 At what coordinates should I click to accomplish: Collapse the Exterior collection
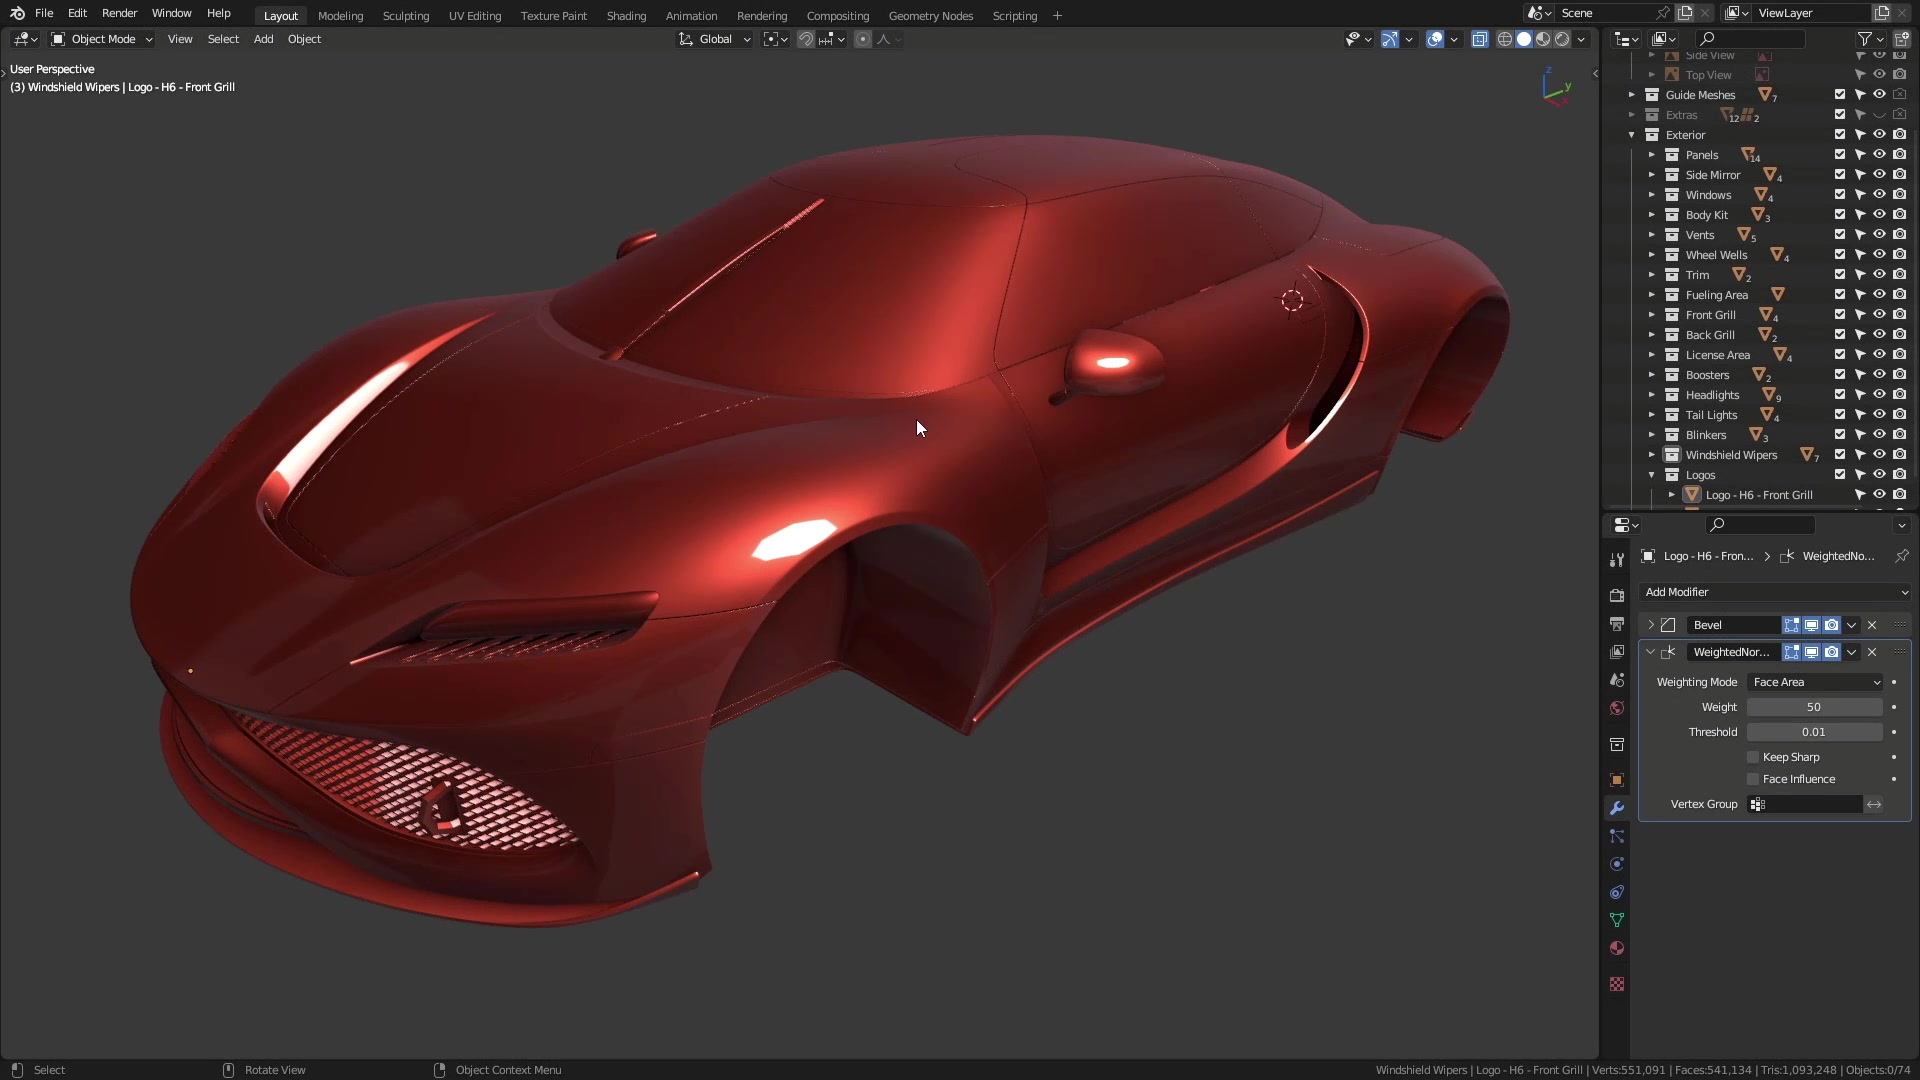click(x=1631, y=135)
